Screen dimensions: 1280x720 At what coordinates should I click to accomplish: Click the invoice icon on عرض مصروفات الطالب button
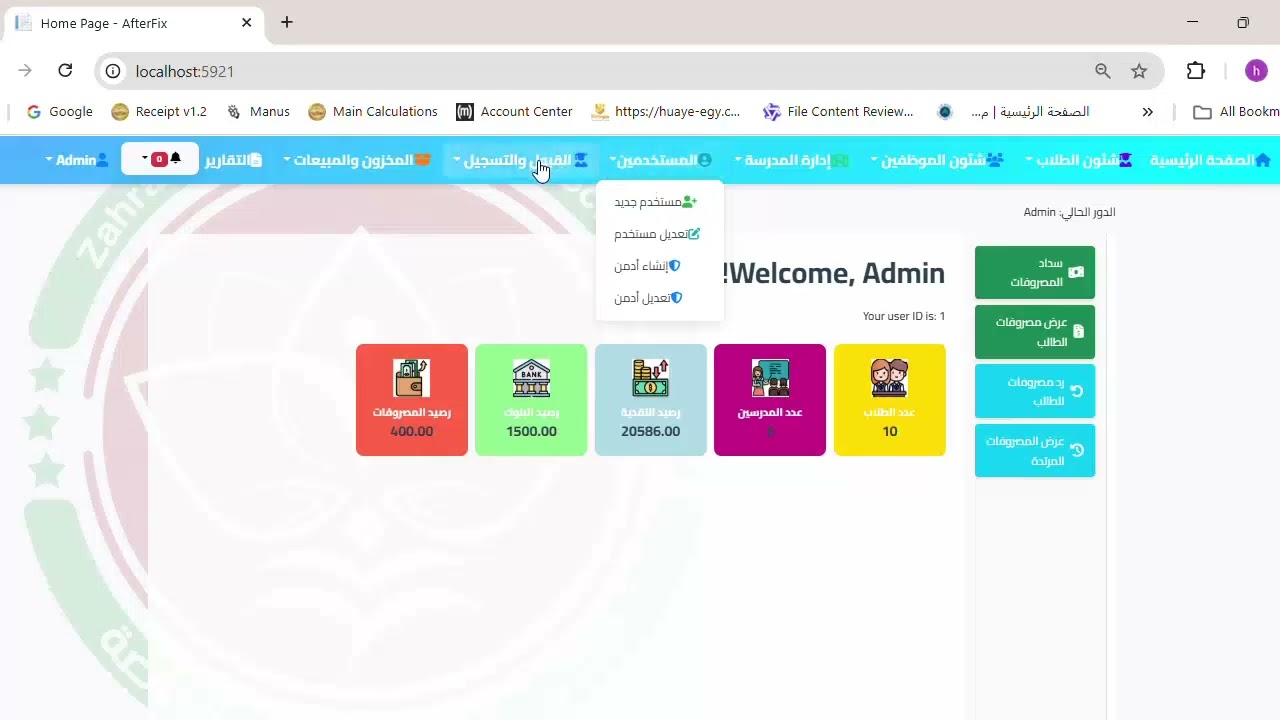(x=1078, y=332)
